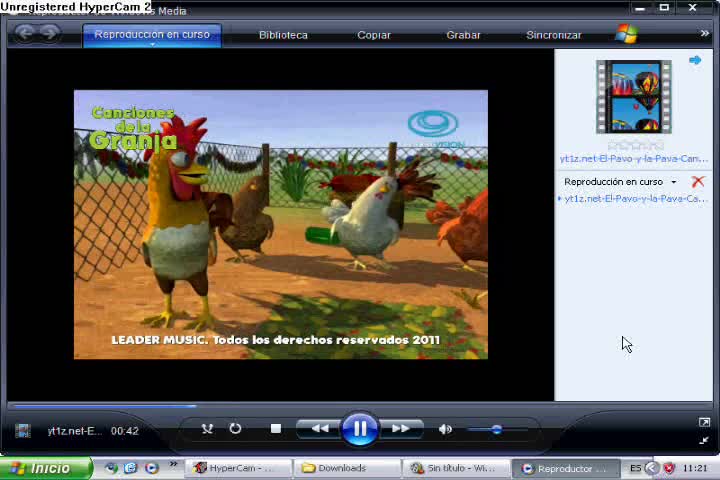The image size is (720, 480).
Task: Expand the hidden tabs chevron
Action: pyautogui.click(x=704, y=33)
